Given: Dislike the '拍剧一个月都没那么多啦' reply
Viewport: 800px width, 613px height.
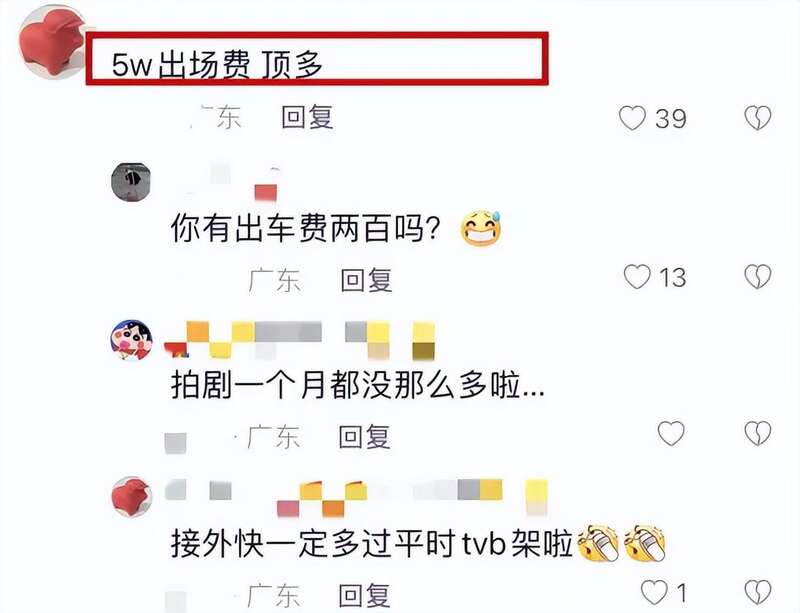Looking at the screenshot, I should pyautogui.click(x=758, y=433).
